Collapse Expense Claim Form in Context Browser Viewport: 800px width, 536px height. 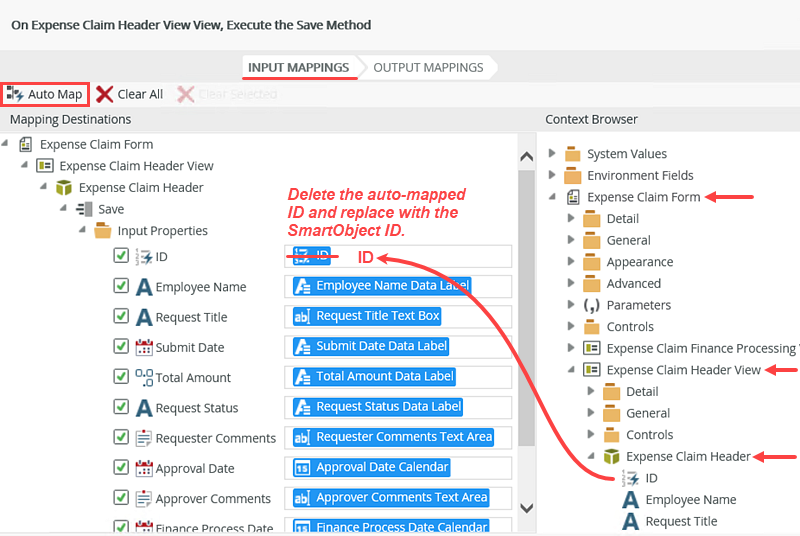point(553,196)
